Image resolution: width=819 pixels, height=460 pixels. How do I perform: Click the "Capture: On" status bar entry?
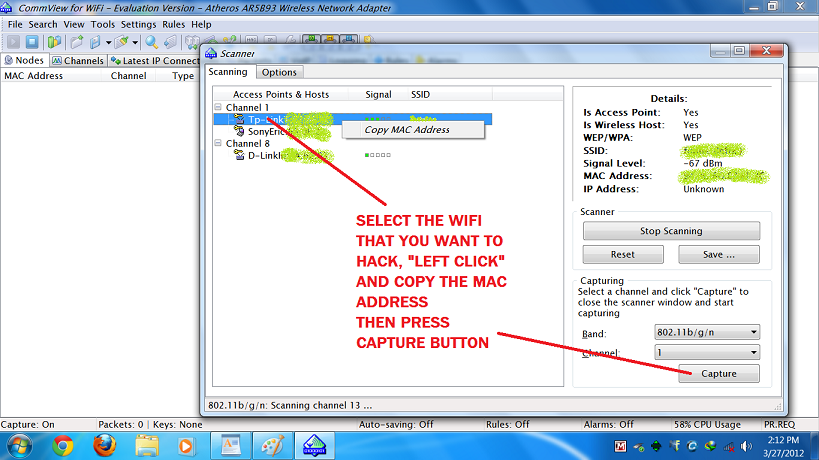28,424
